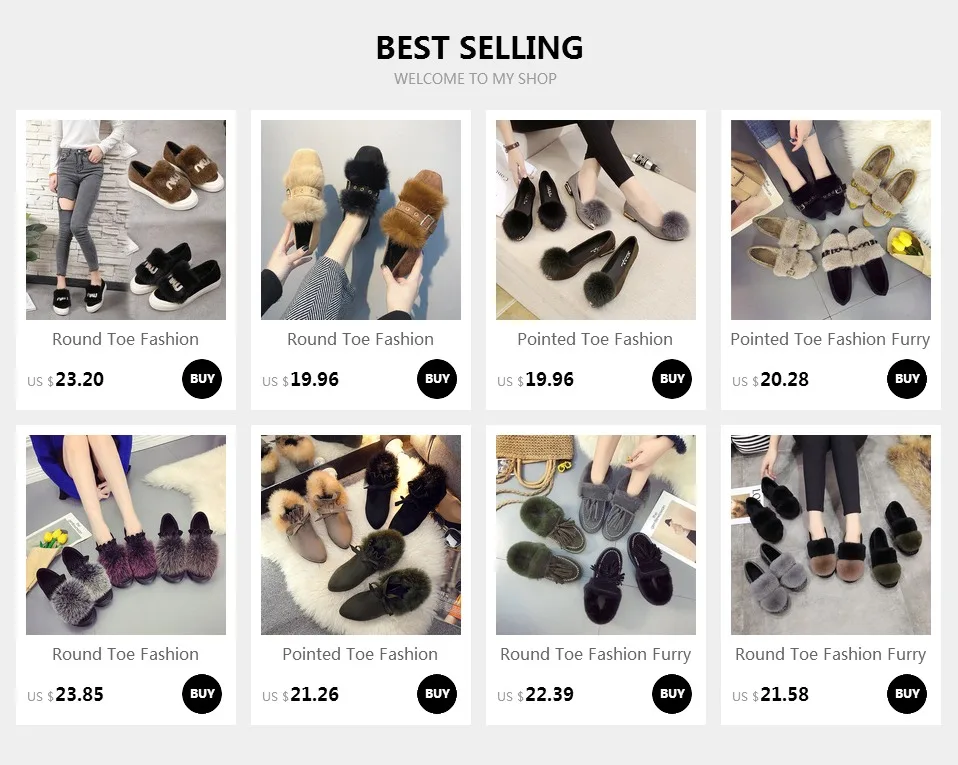This screenshot has height=765, width=958.
Task: Click the US $23.85 price label
Action: (x=65, y=695)
